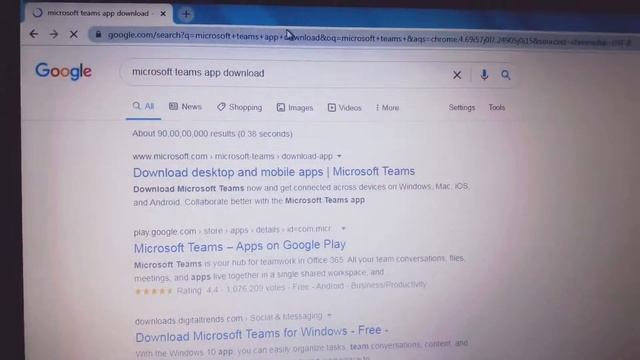Open the Settings menu

click(462, 107)
